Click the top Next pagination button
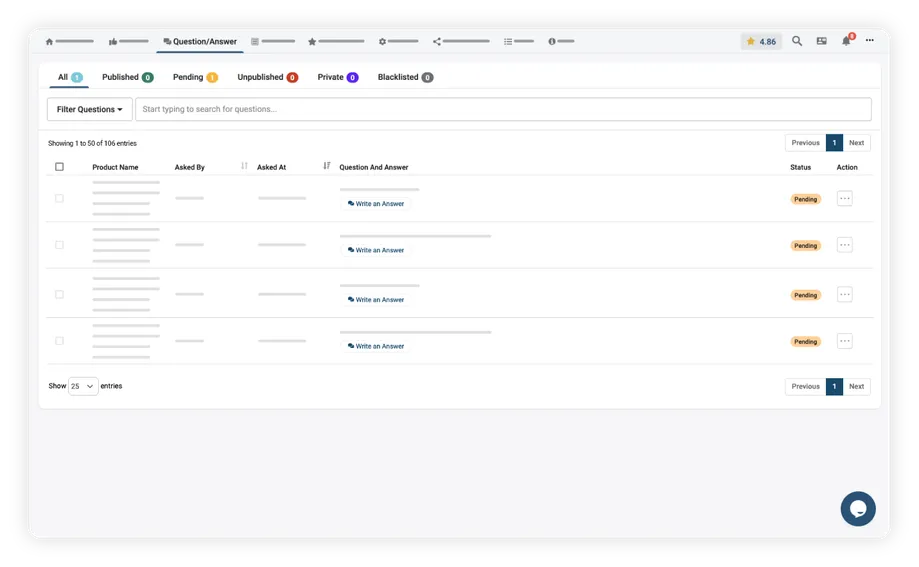 tap(856, 143)
